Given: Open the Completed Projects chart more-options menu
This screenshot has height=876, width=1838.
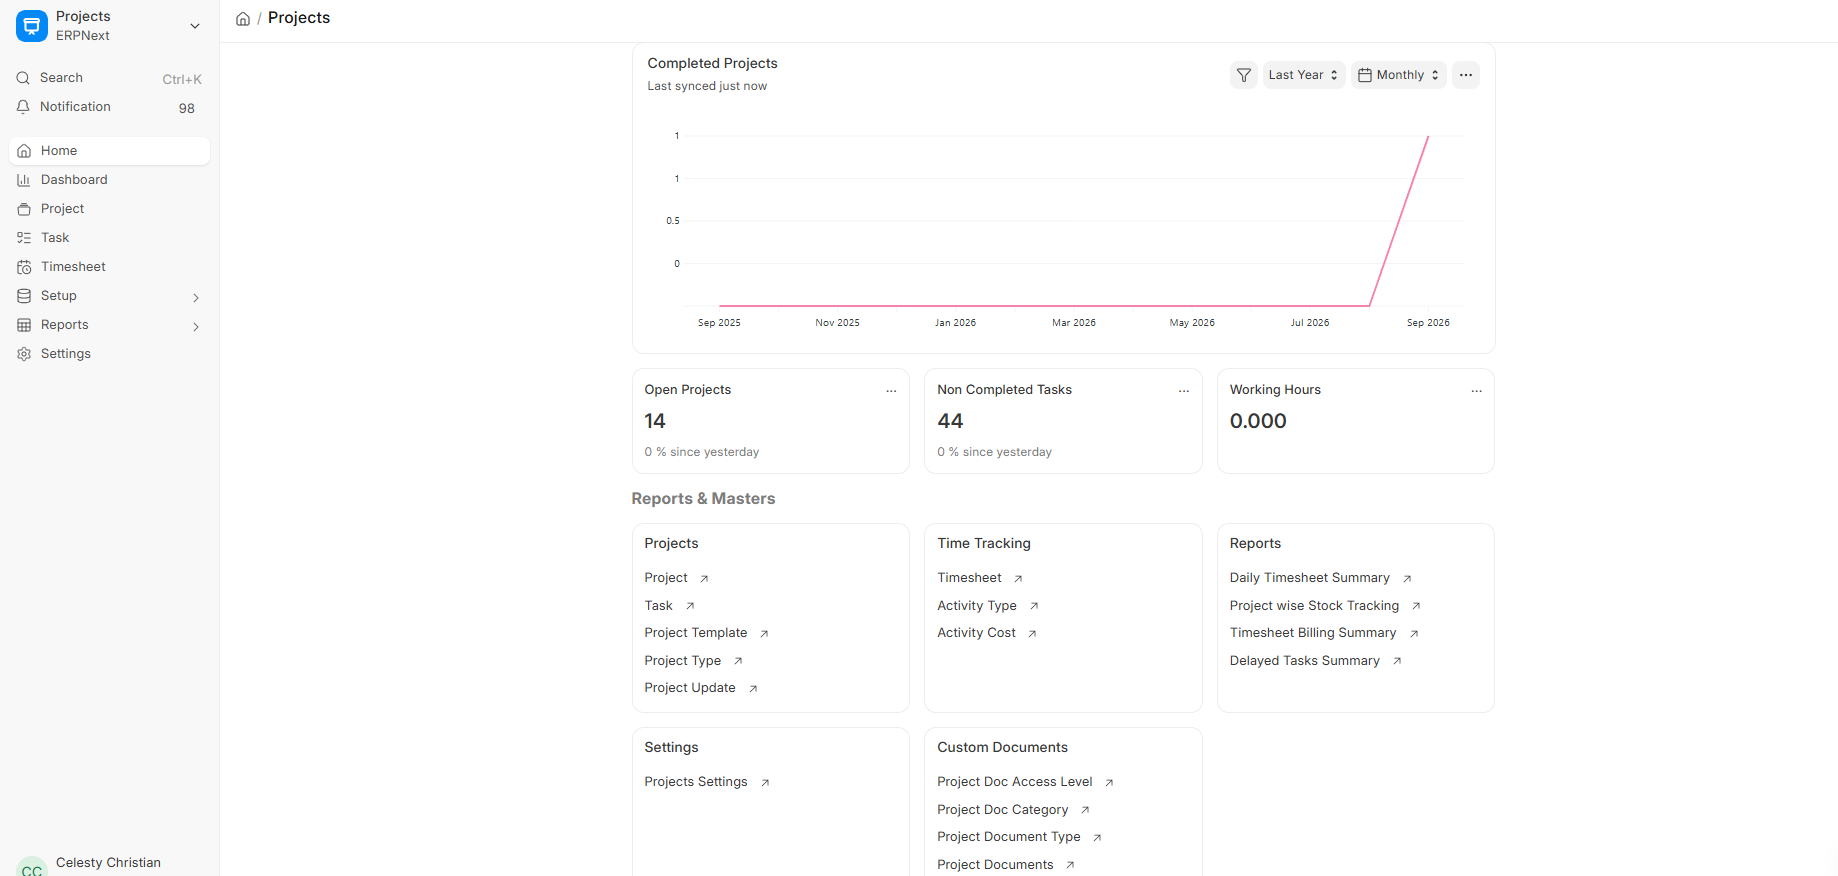Looking at the screenshot, I should click(x=1466, y=75).
